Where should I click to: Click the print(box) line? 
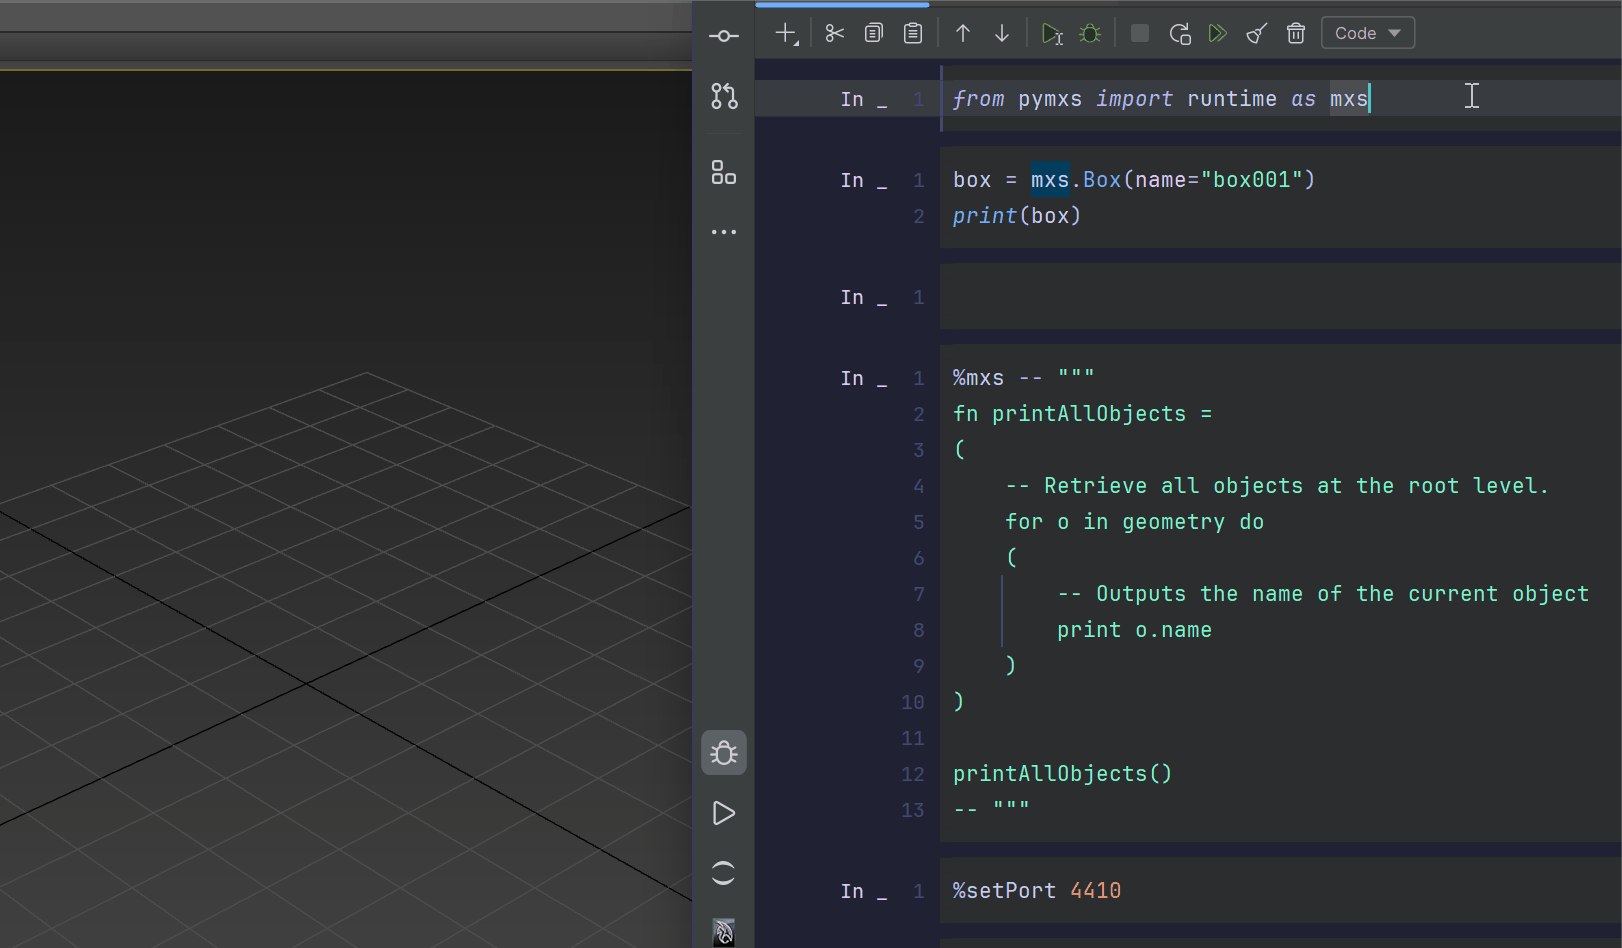point(1017,216)
